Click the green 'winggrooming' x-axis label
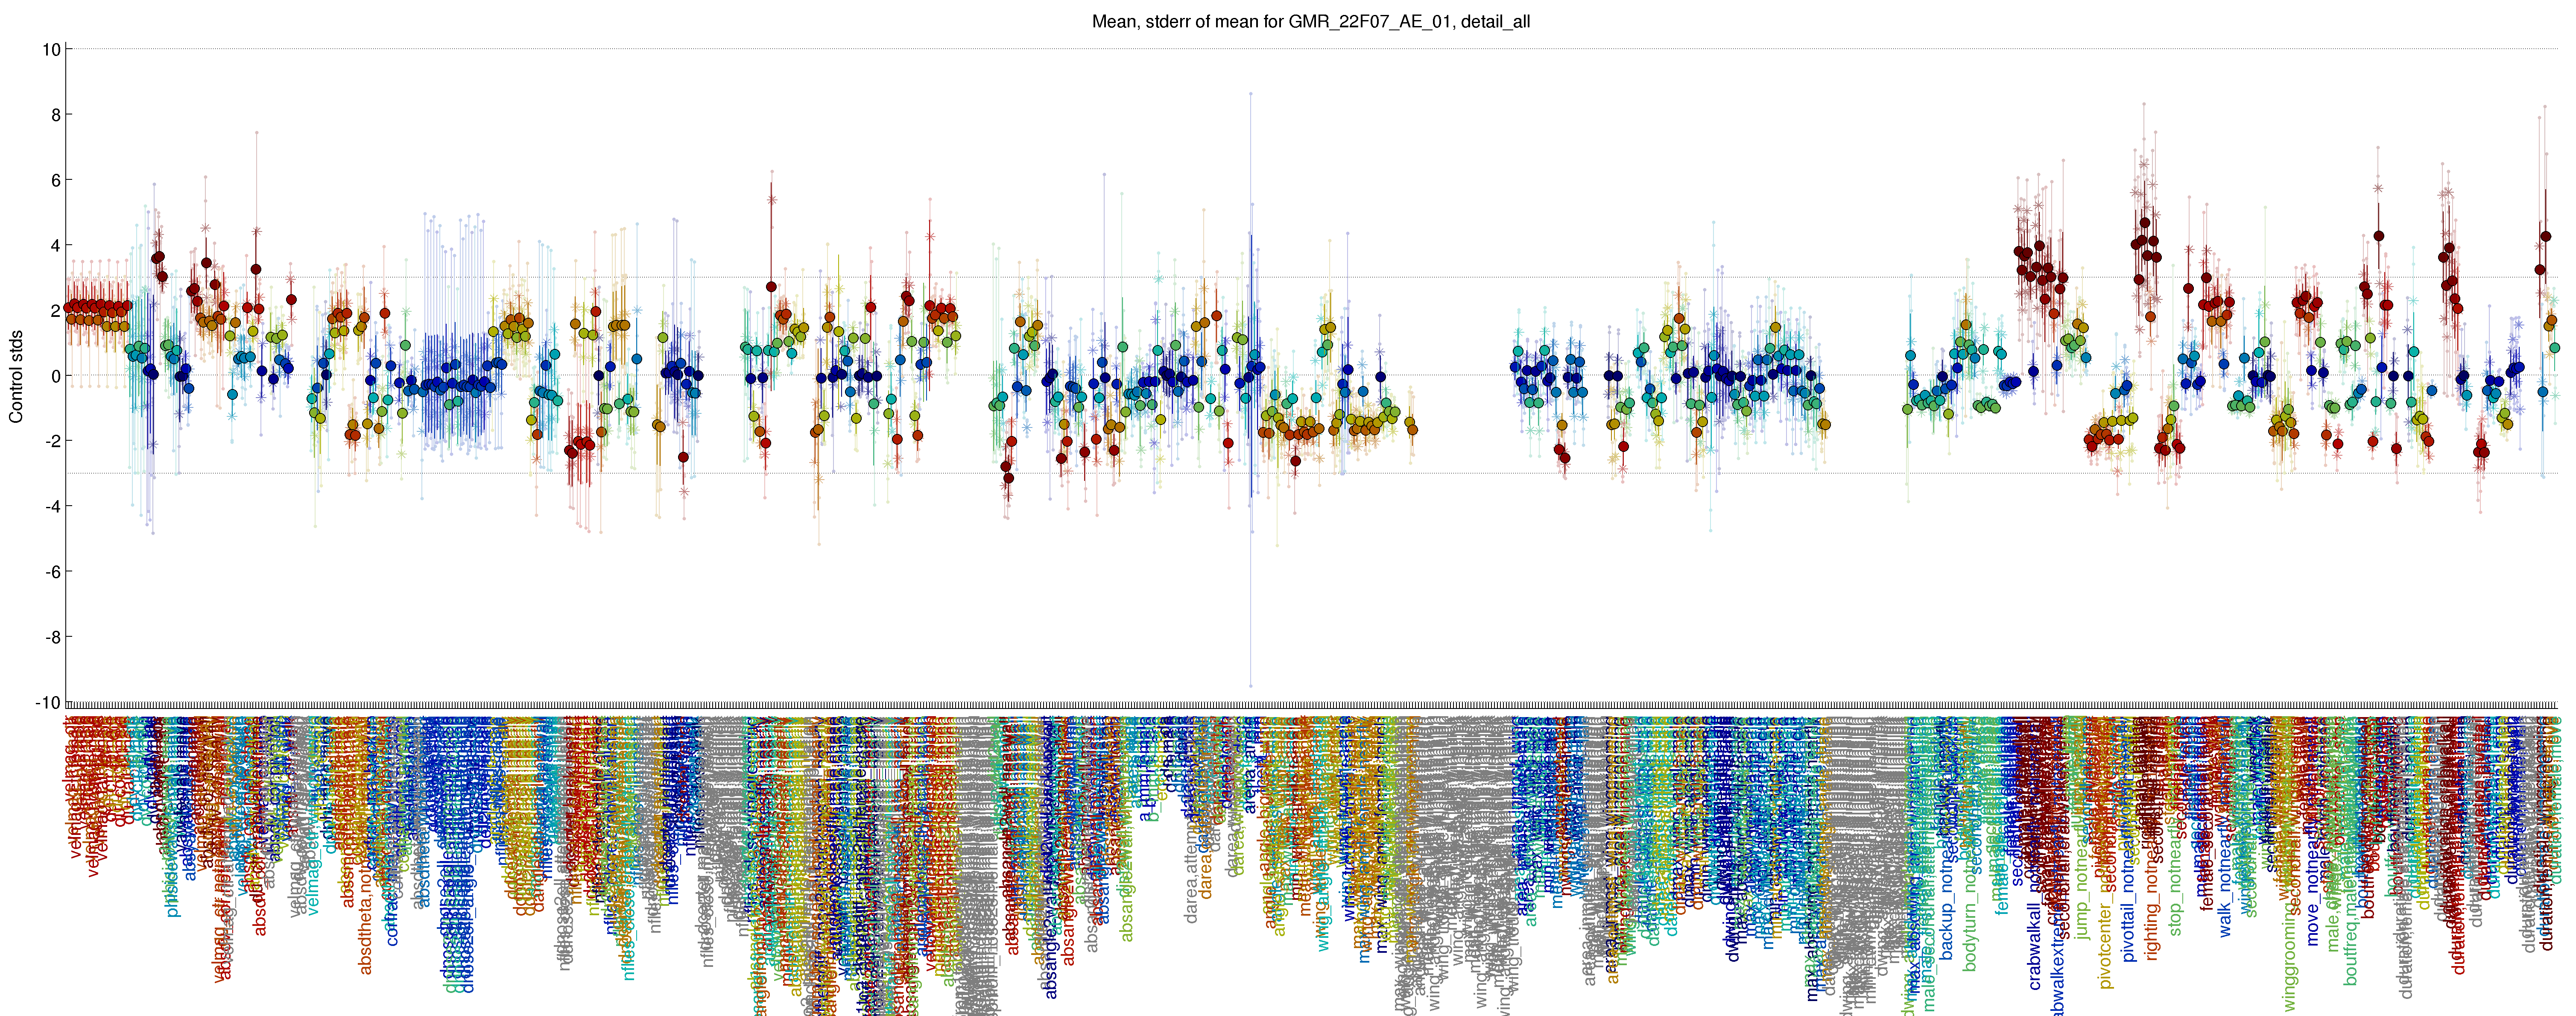 tap(2290, 958)
